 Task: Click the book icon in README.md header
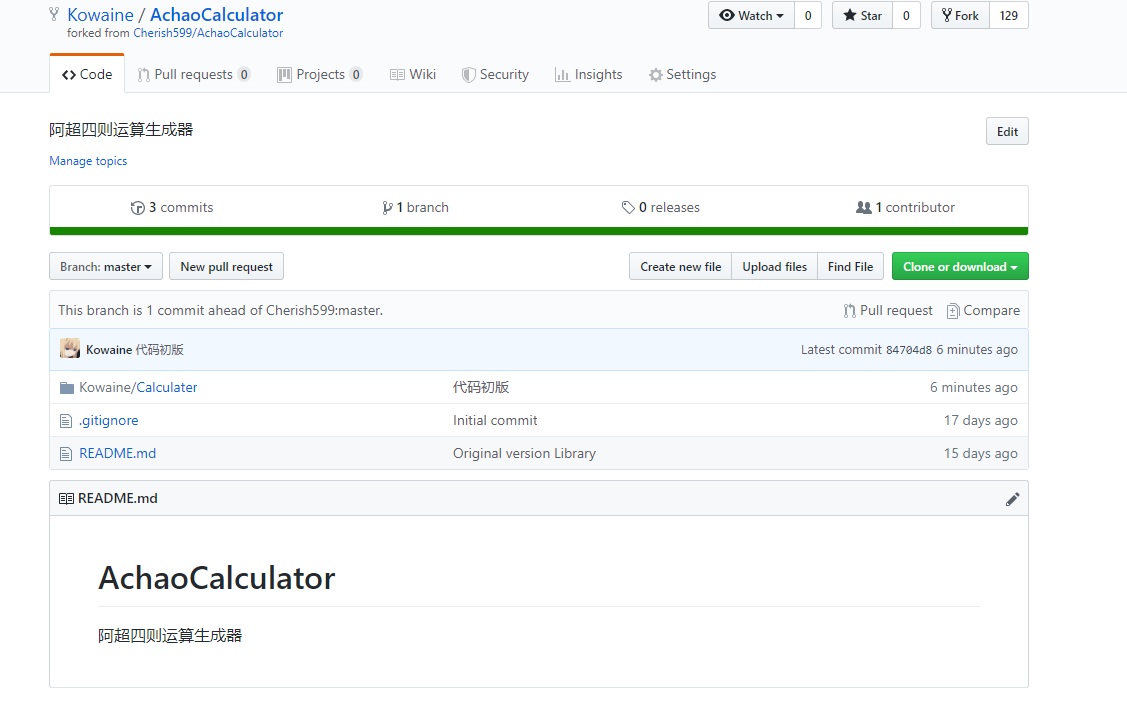66,499
